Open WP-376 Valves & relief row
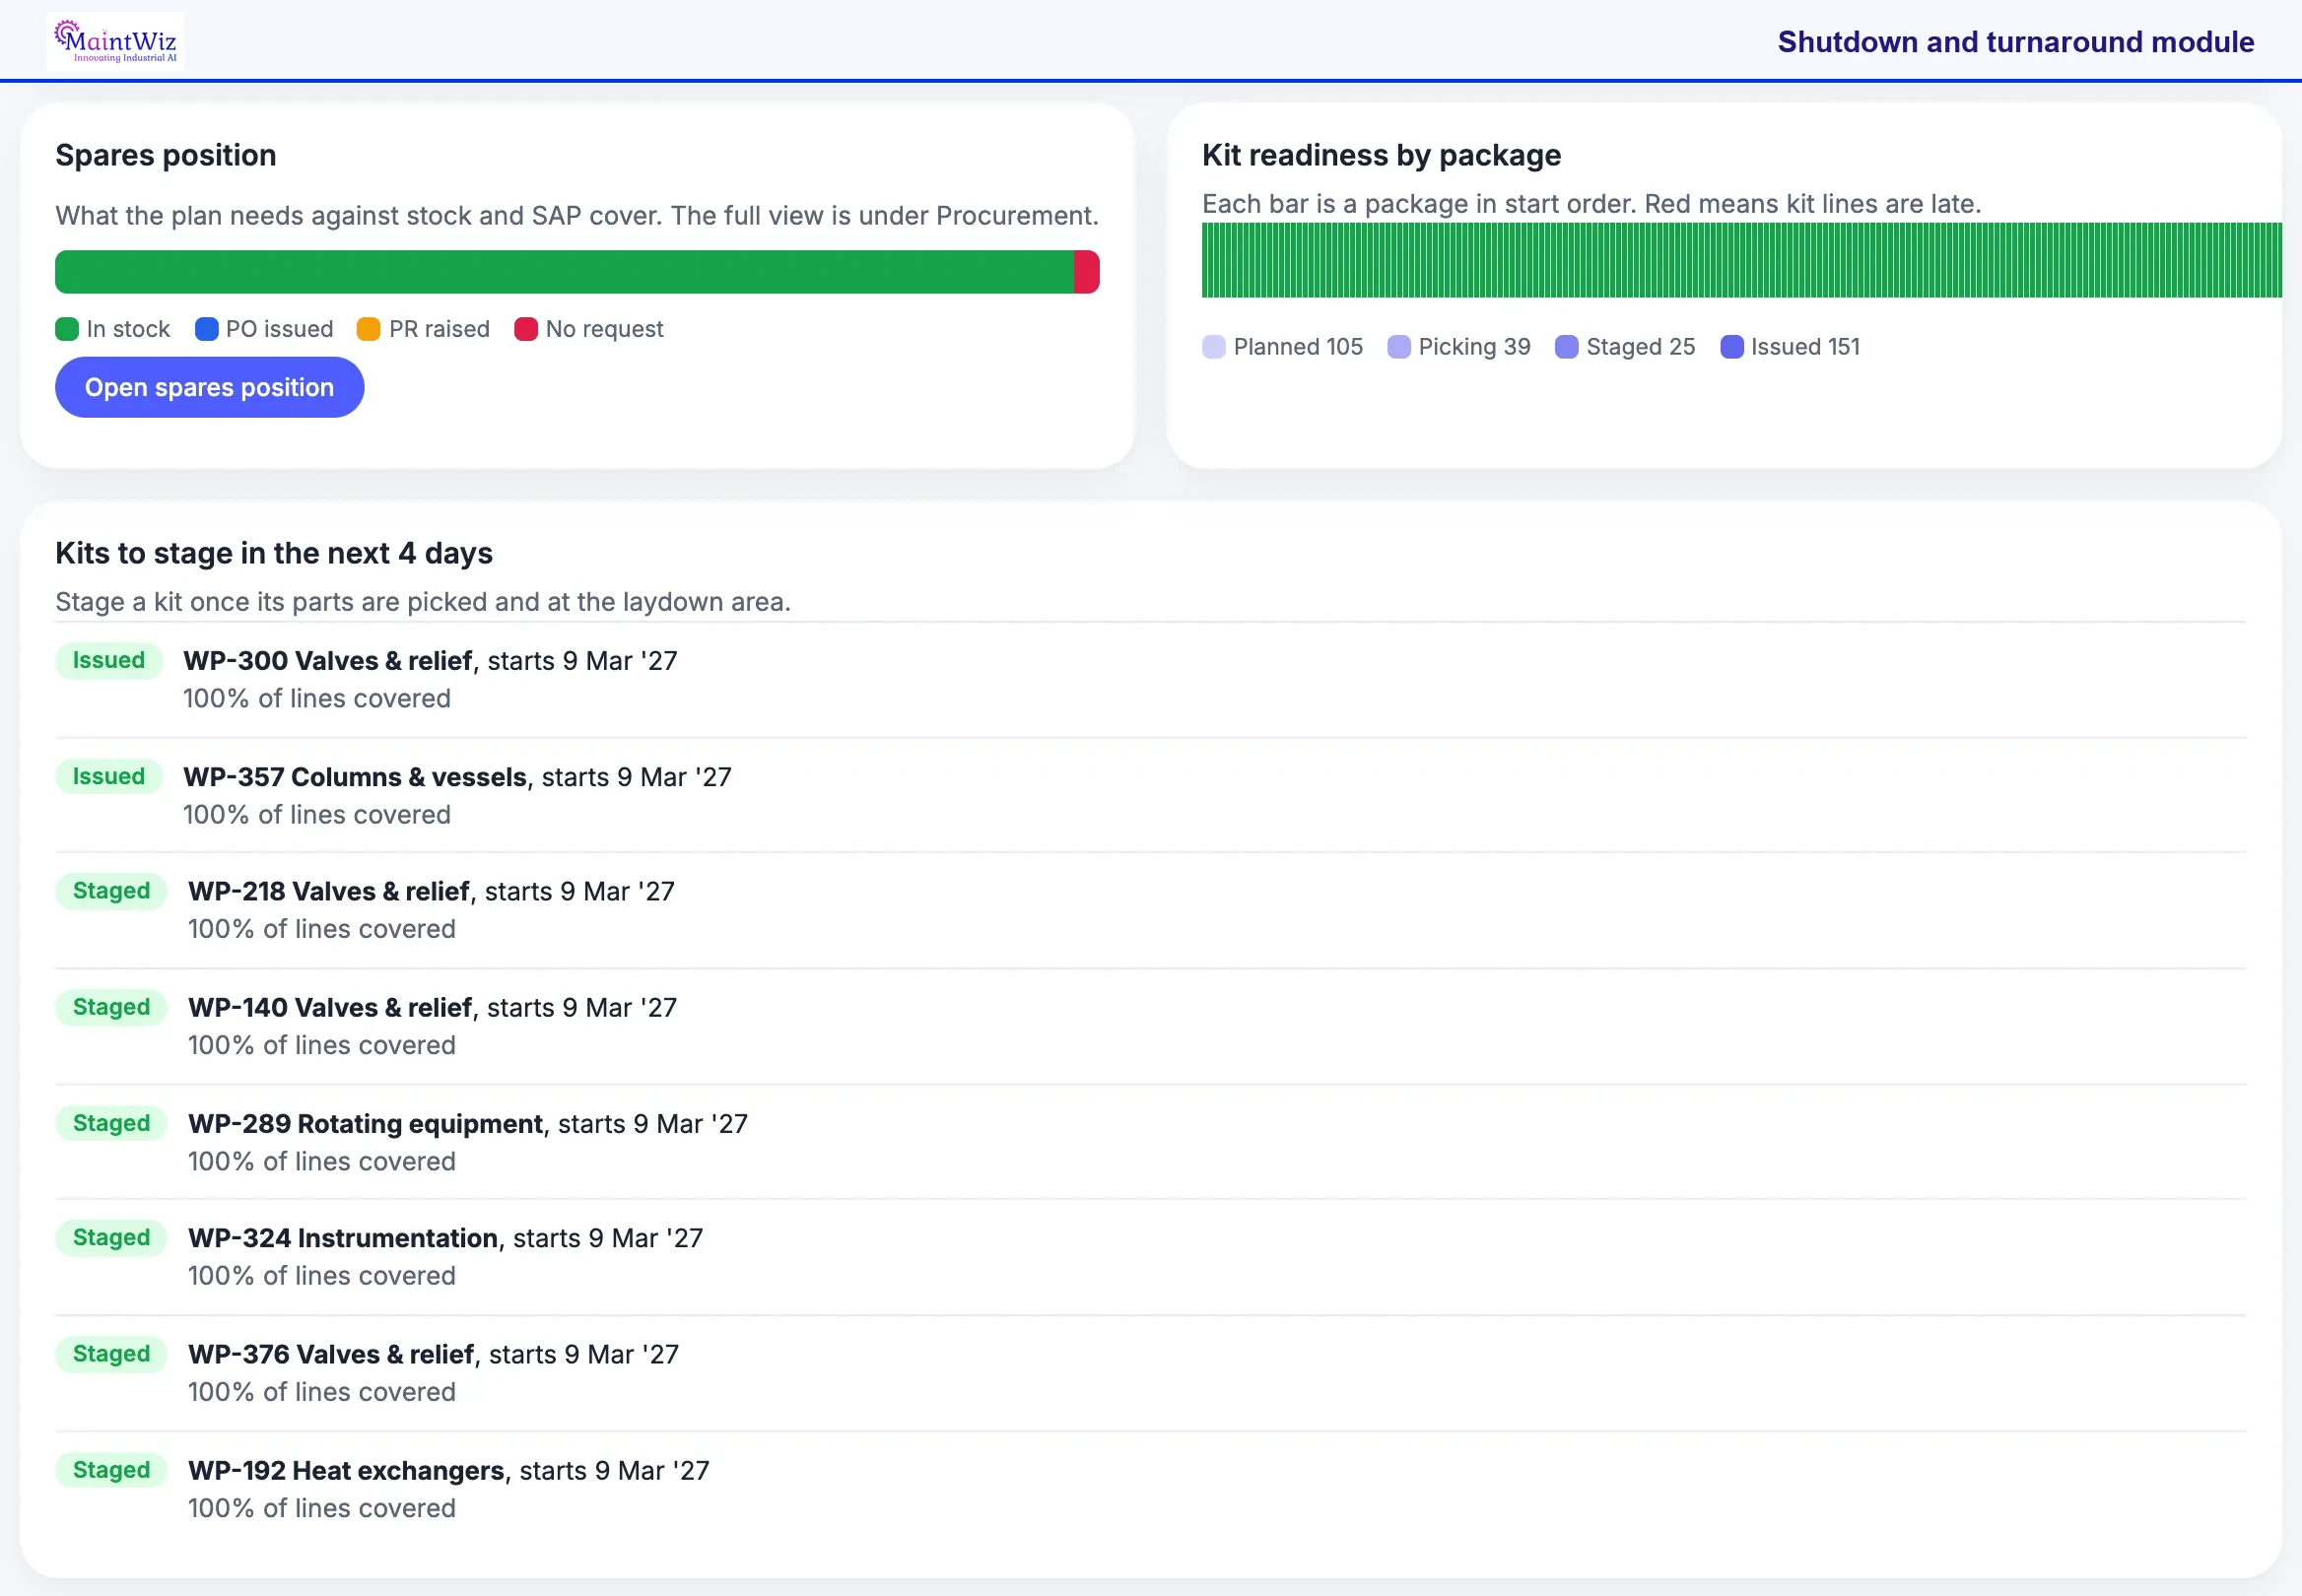 pos(1151,1373)
